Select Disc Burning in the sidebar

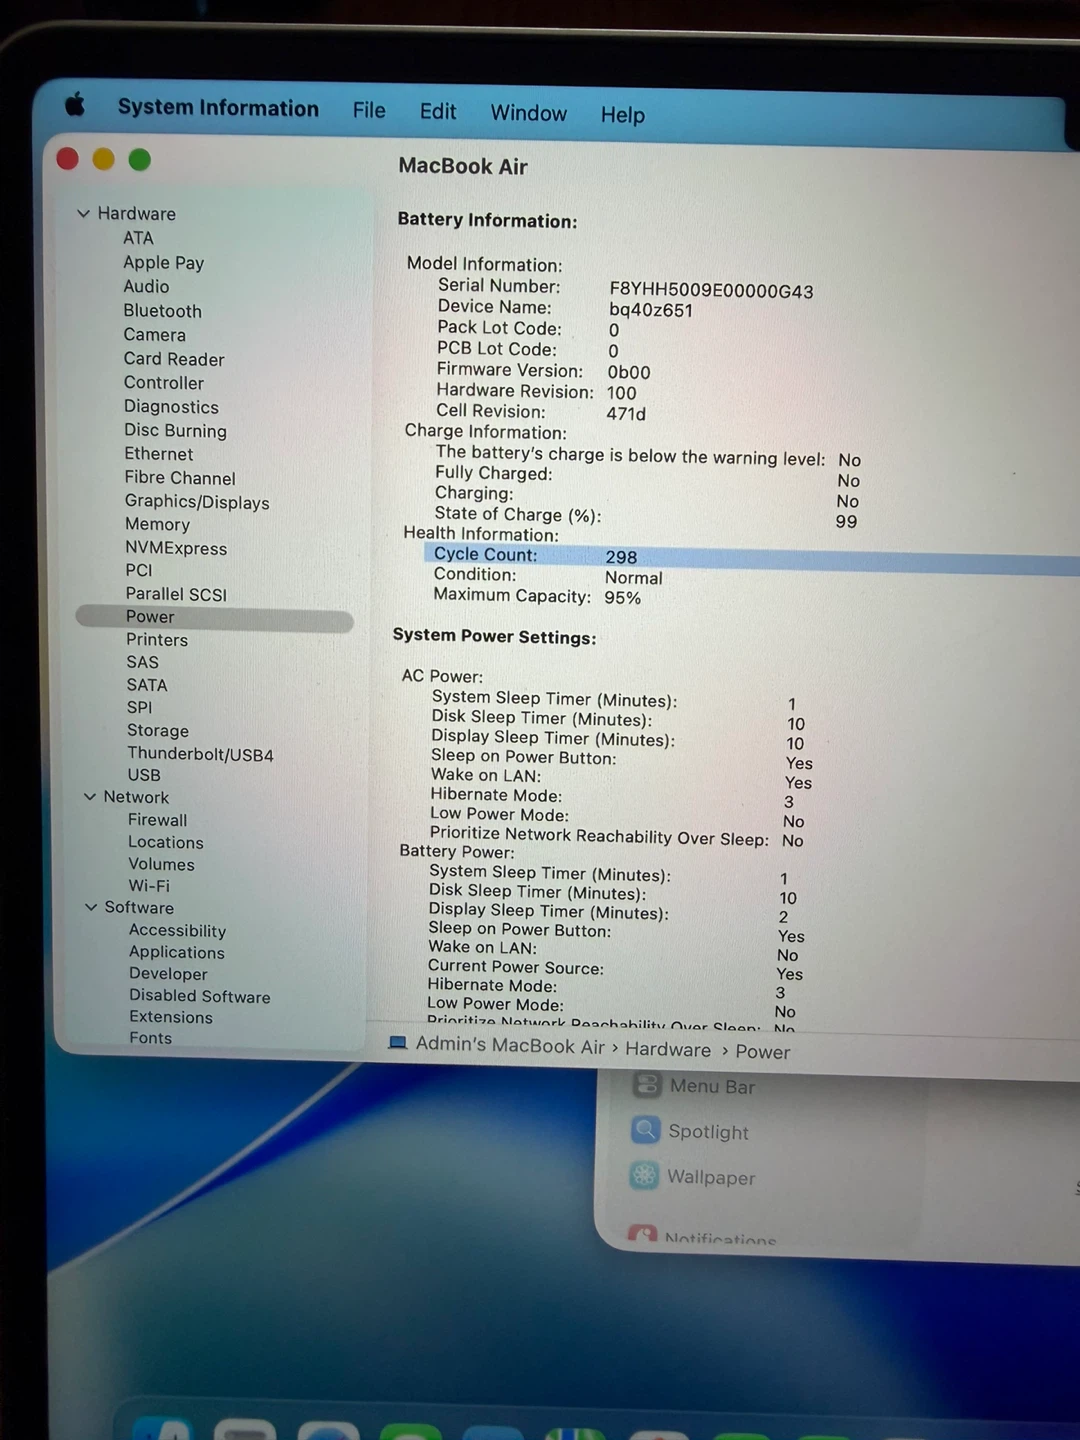tap(175, 430)
